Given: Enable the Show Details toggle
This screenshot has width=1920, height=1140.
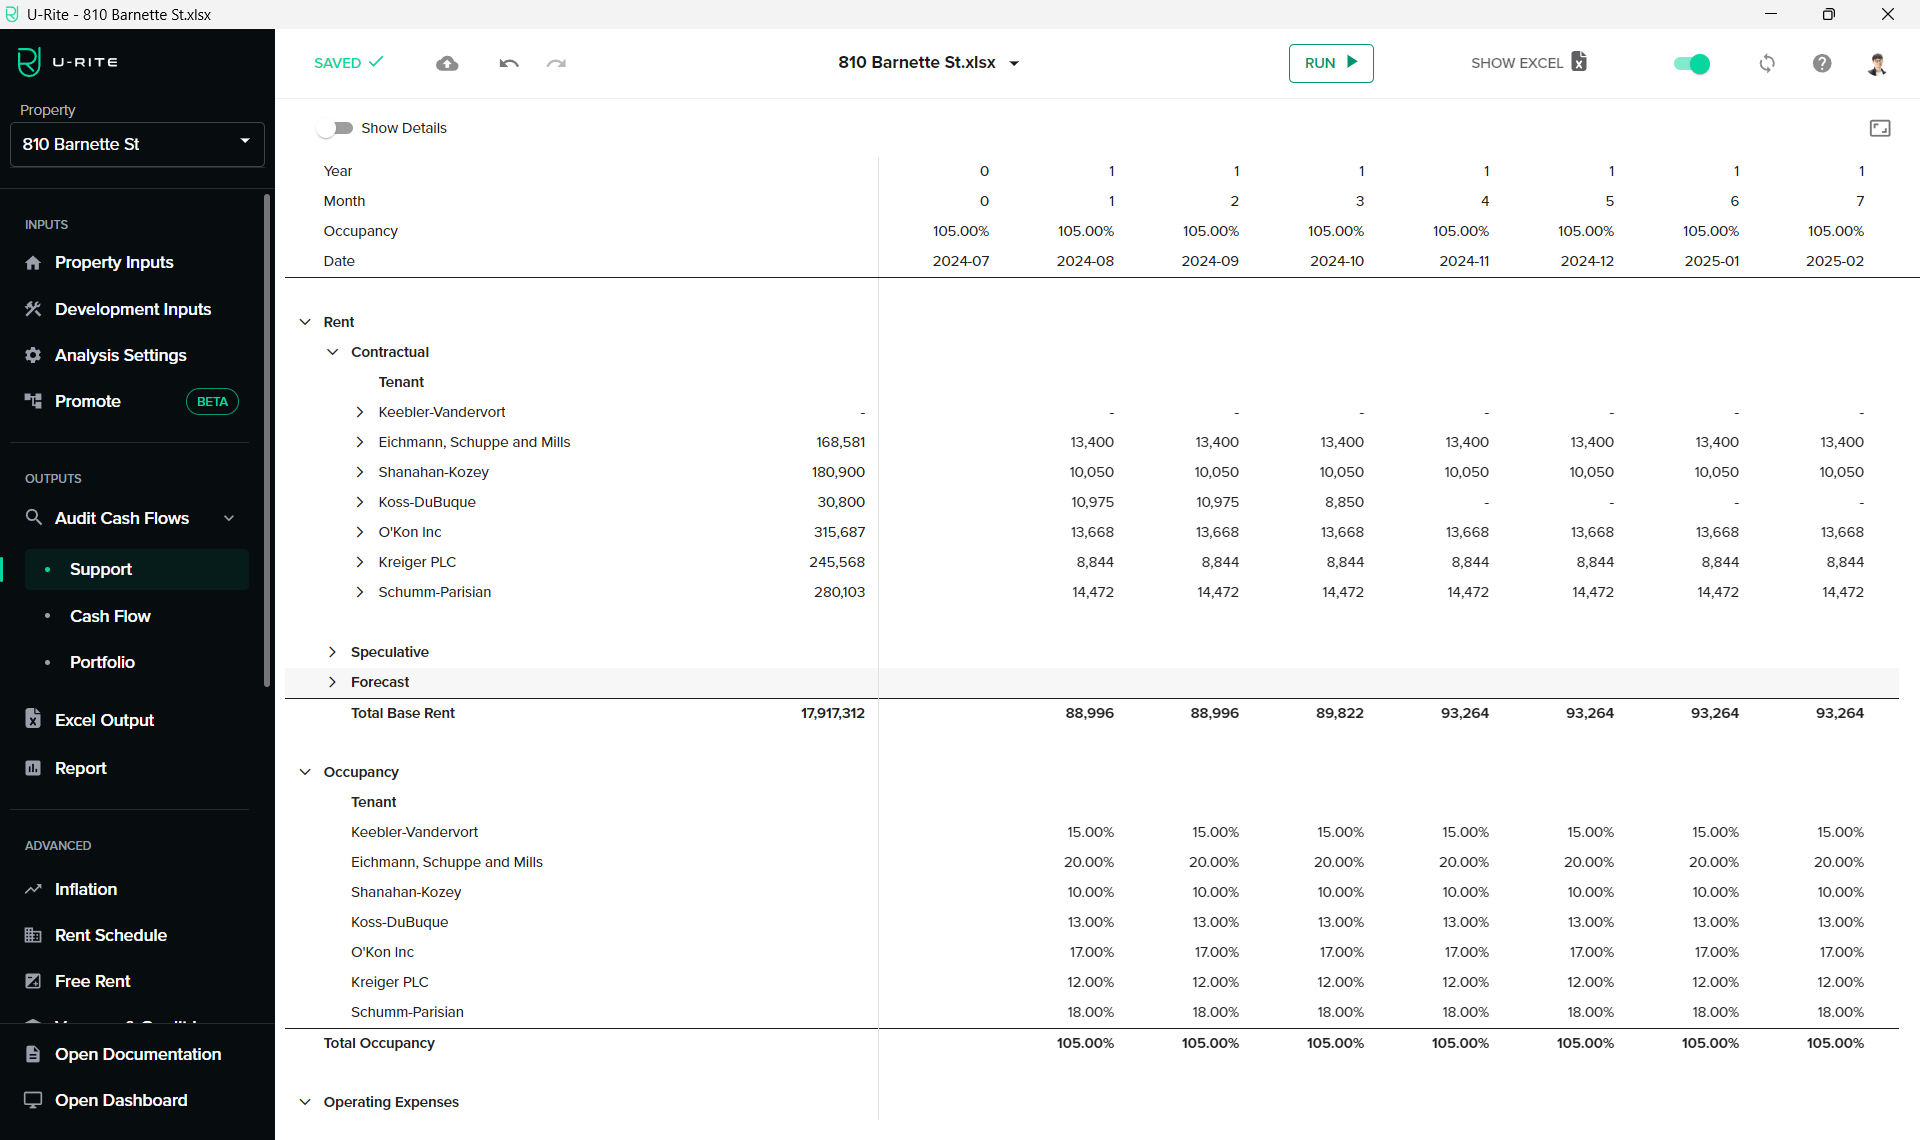Looking at the screenshot, I should coord(335,128).
